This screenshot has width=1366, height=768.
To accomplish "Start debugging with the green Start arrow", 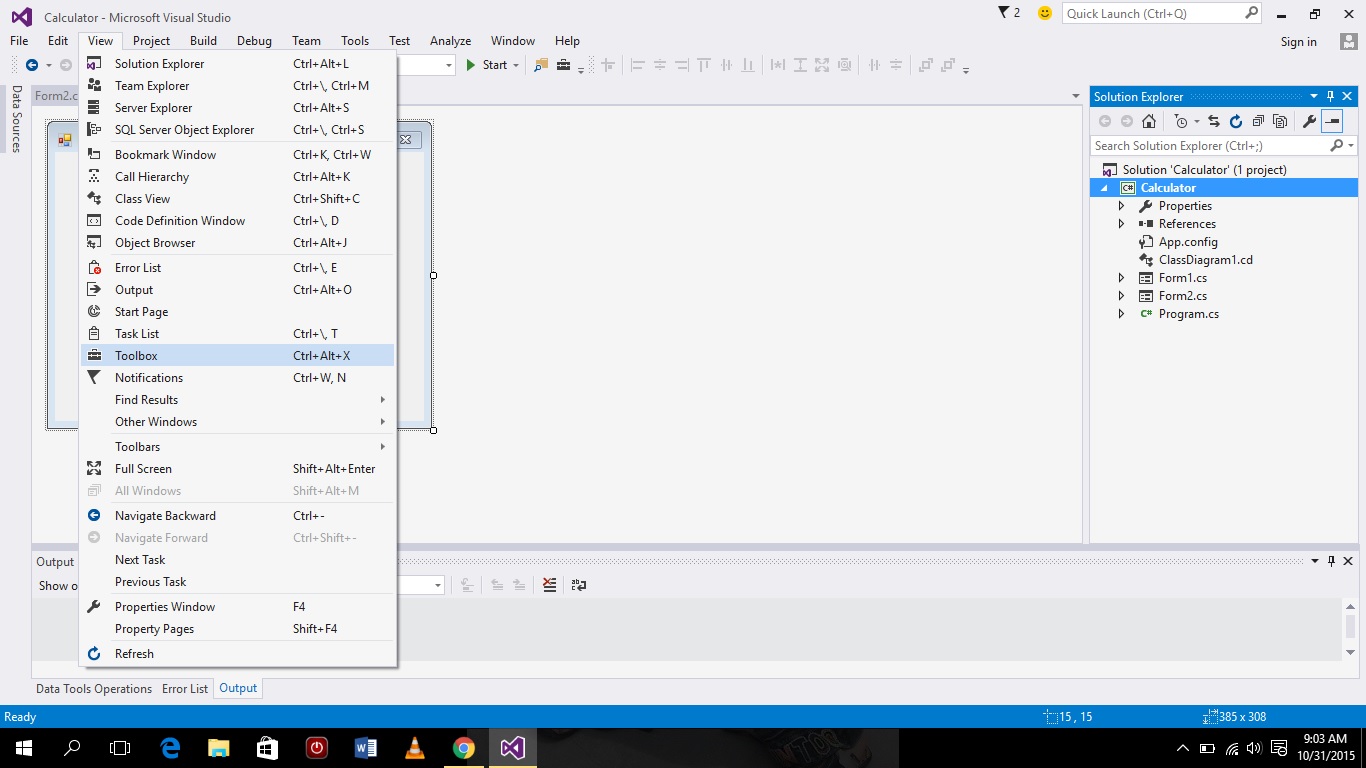I will pos(470,65).
